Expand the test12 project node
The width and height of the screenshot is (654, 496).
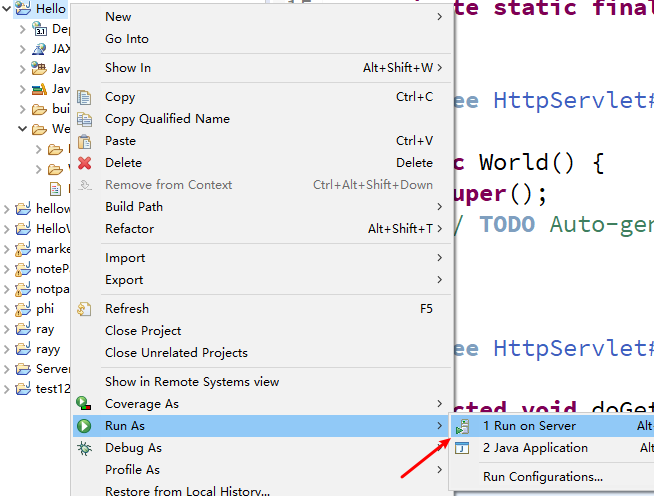point(6,389)
